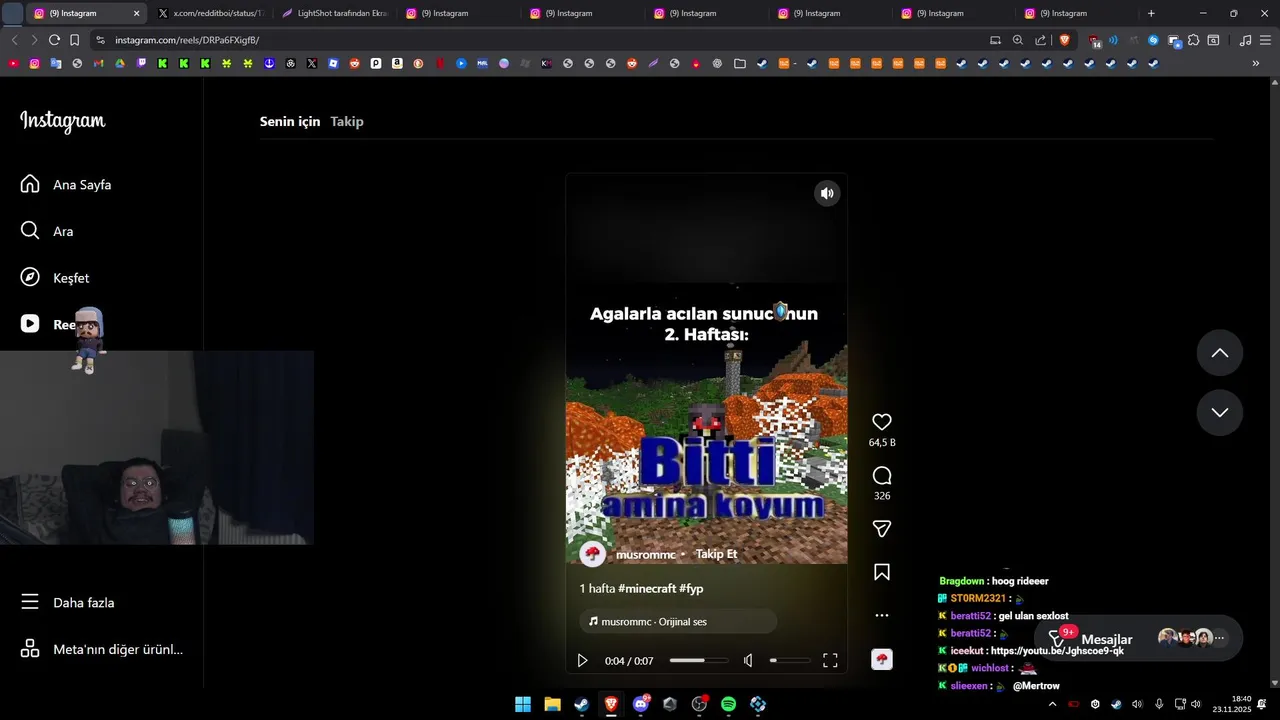This screenshot has width=1280, height=720.
Task: Open the YouTube bookmark
Action: coord(13,63)
